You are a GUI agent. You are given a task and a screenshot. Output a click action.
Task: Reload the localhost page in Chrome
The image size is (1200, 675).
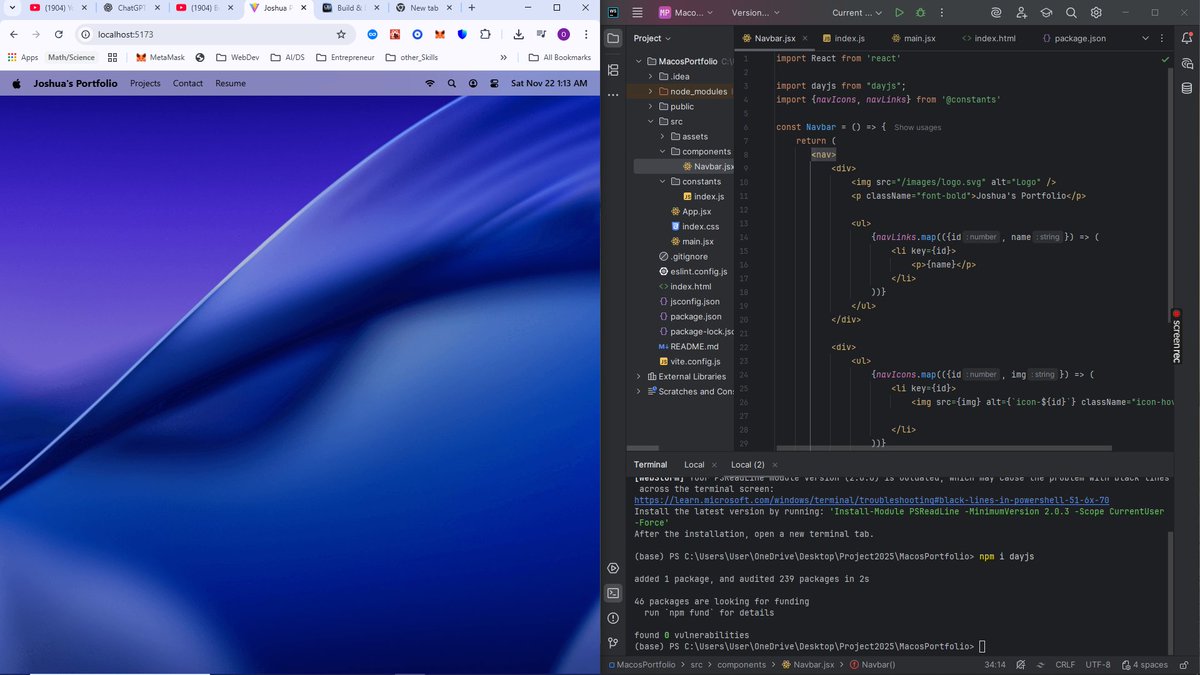click(x=59, y=34)
